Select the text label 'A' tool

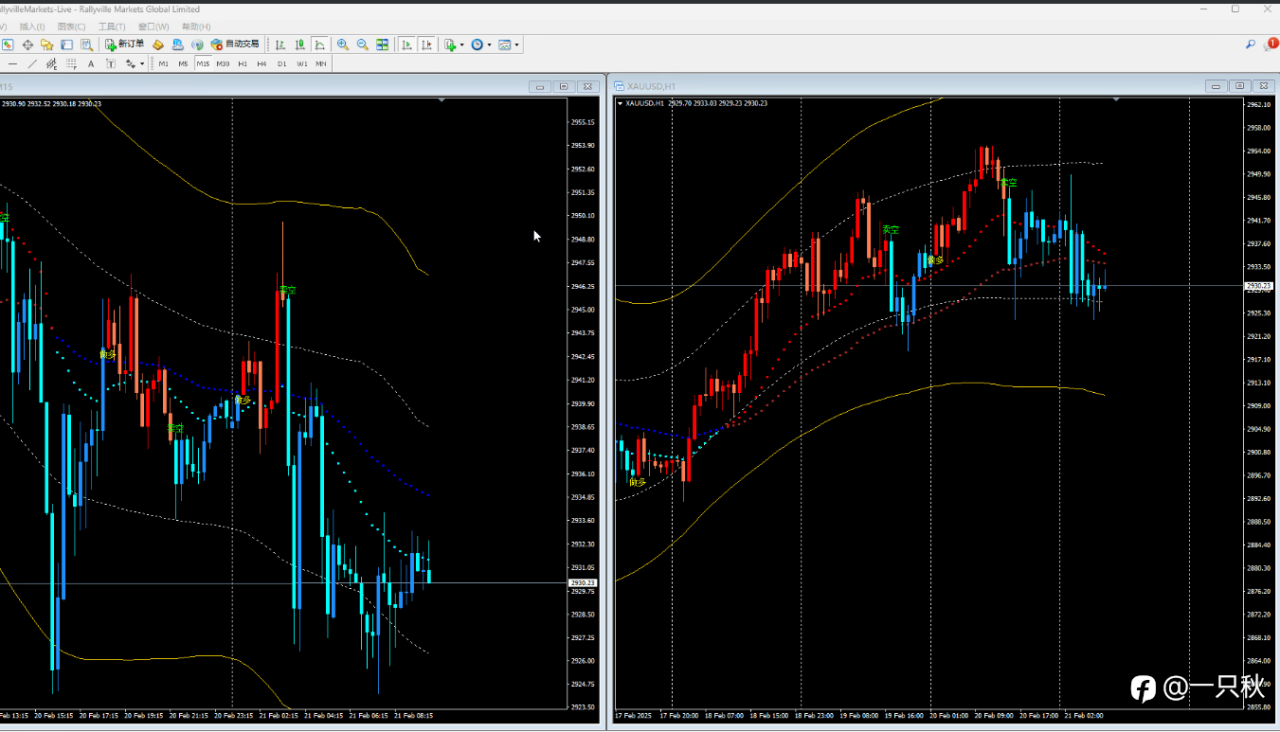91,64
